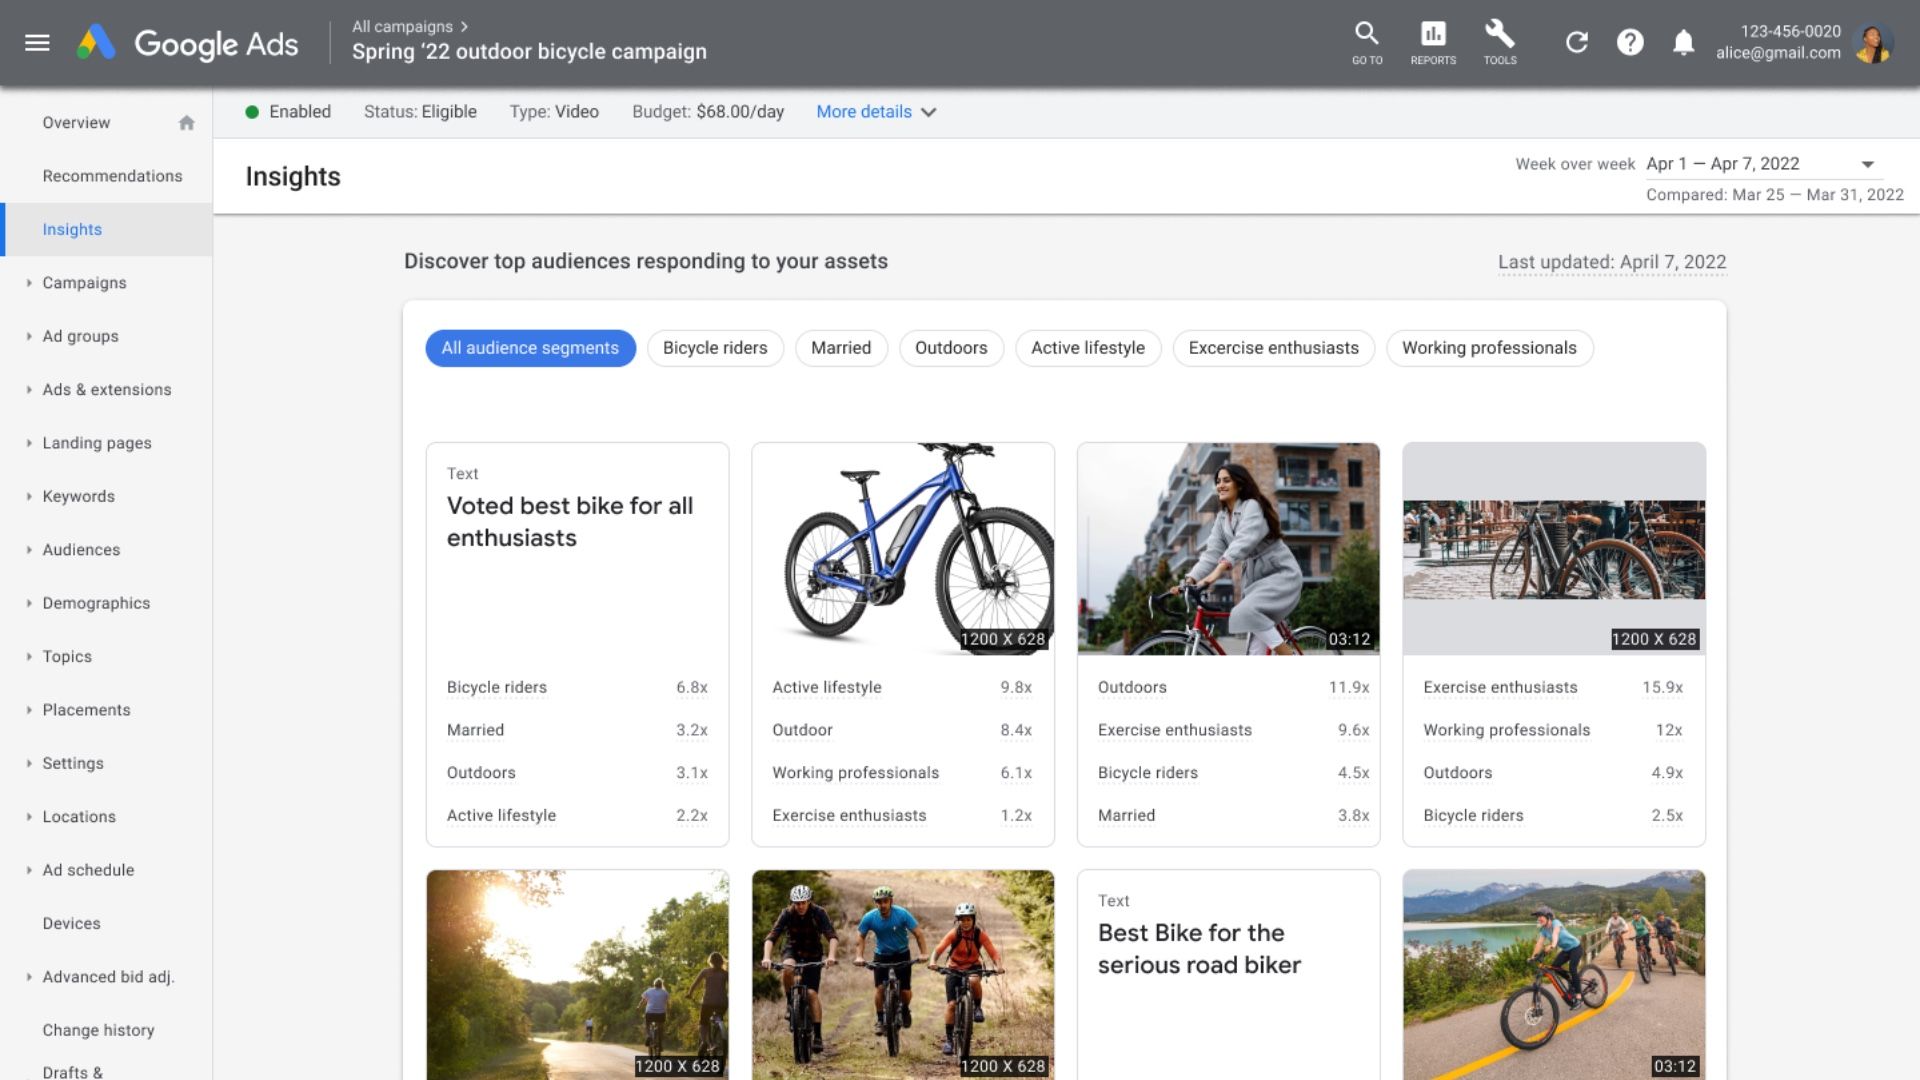Viewport: 1920px width, 1080px height.
Task: Open Recommendations in the sidebar
Action: (x=112, y=176)
